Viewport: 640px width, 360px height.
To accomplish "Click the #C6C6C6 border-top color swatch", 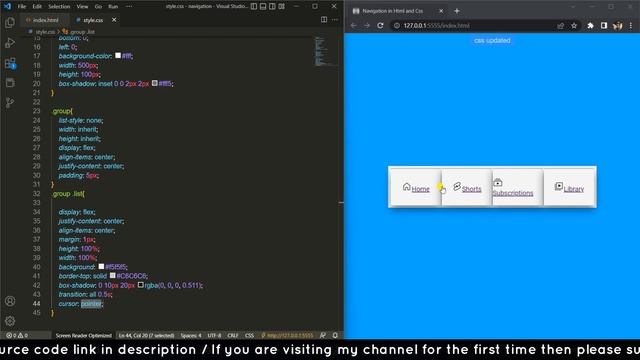I will pyautogui.click(x=112, y=276).
